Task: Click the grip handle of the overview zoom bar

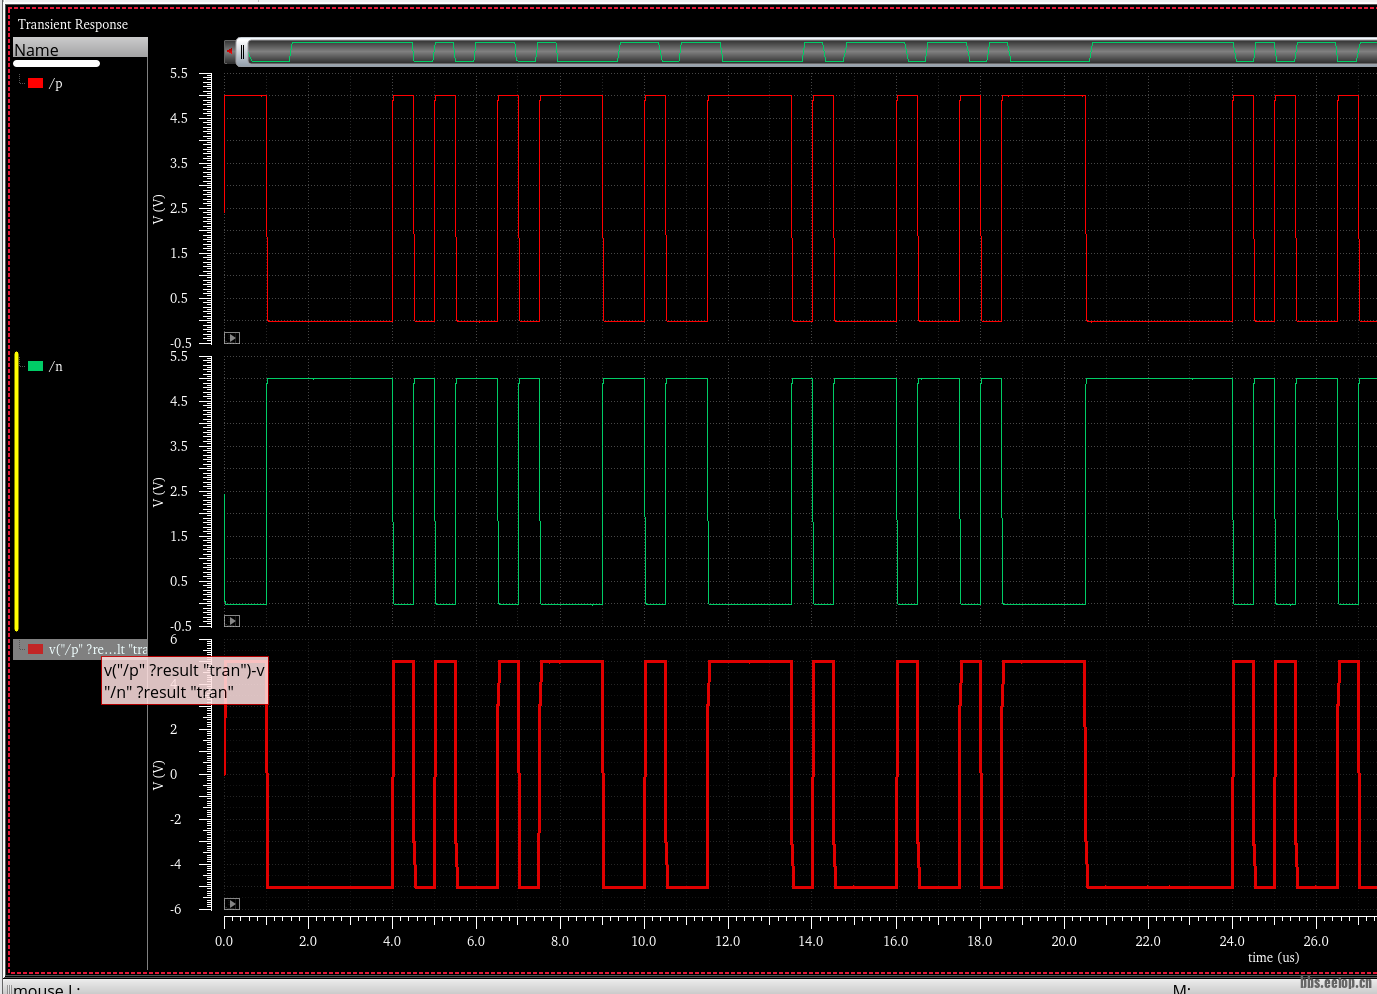Action: (242, 51)
